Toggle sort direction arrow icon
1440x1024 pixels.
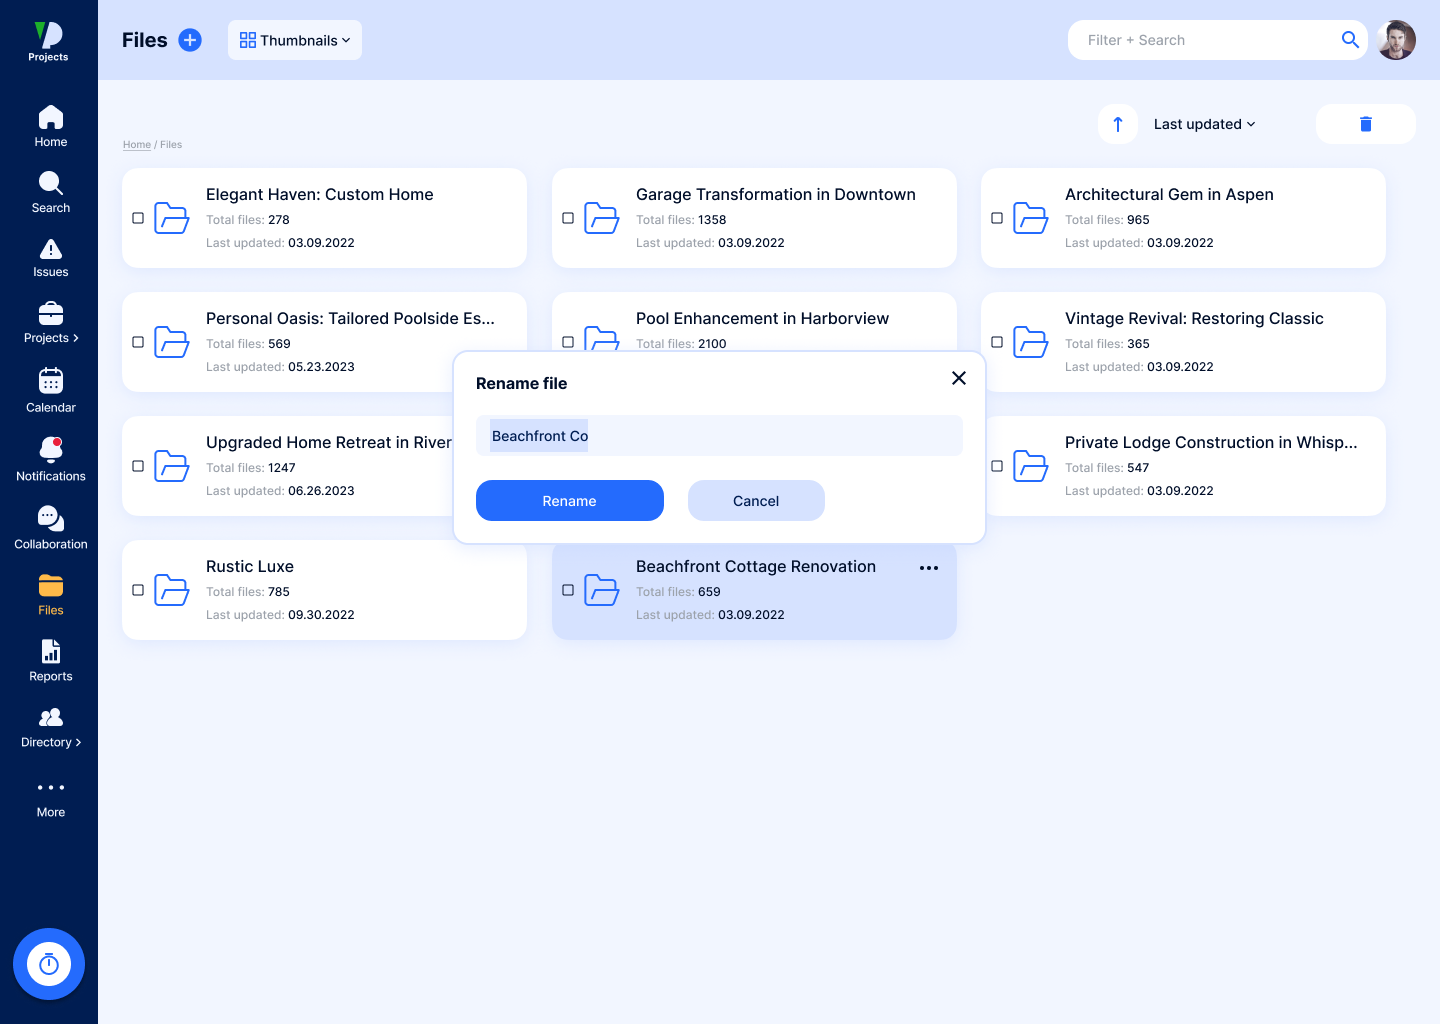1118,124
